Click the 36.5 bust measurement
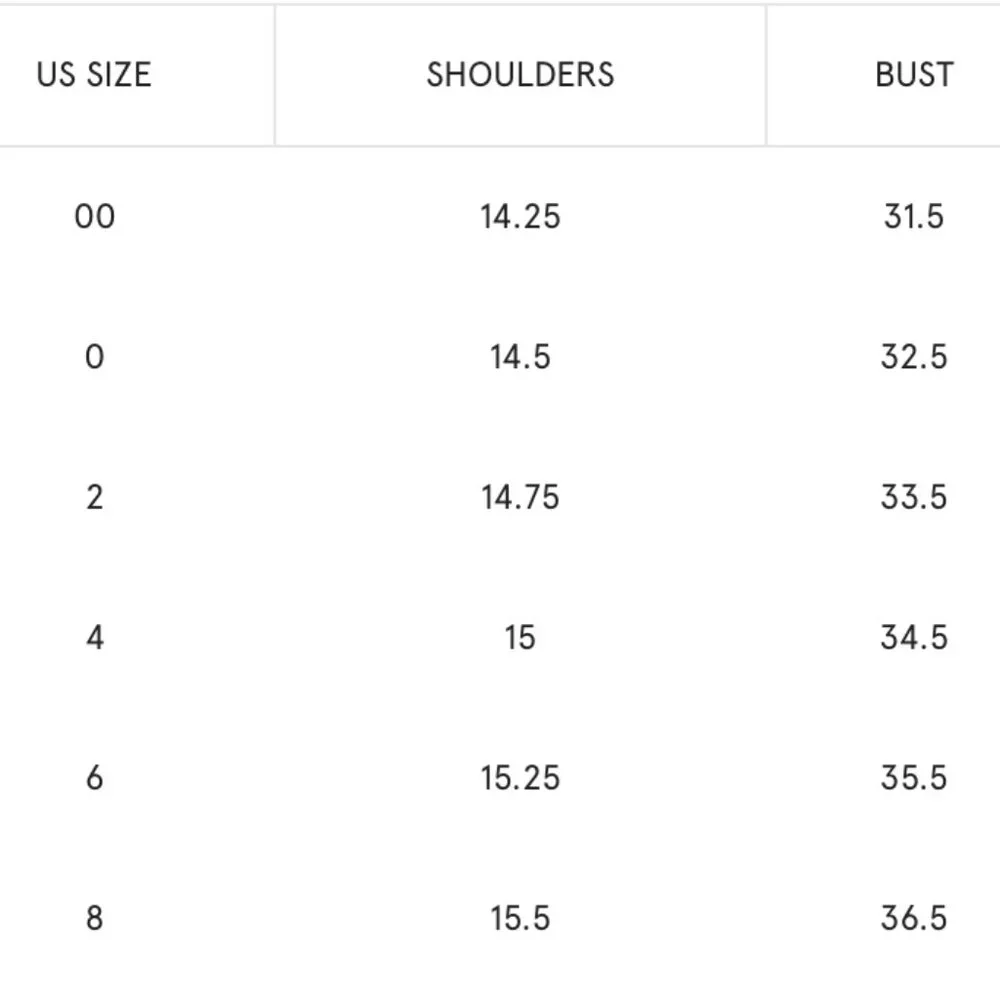1000x1000 pixels. (x=914, y=918)
